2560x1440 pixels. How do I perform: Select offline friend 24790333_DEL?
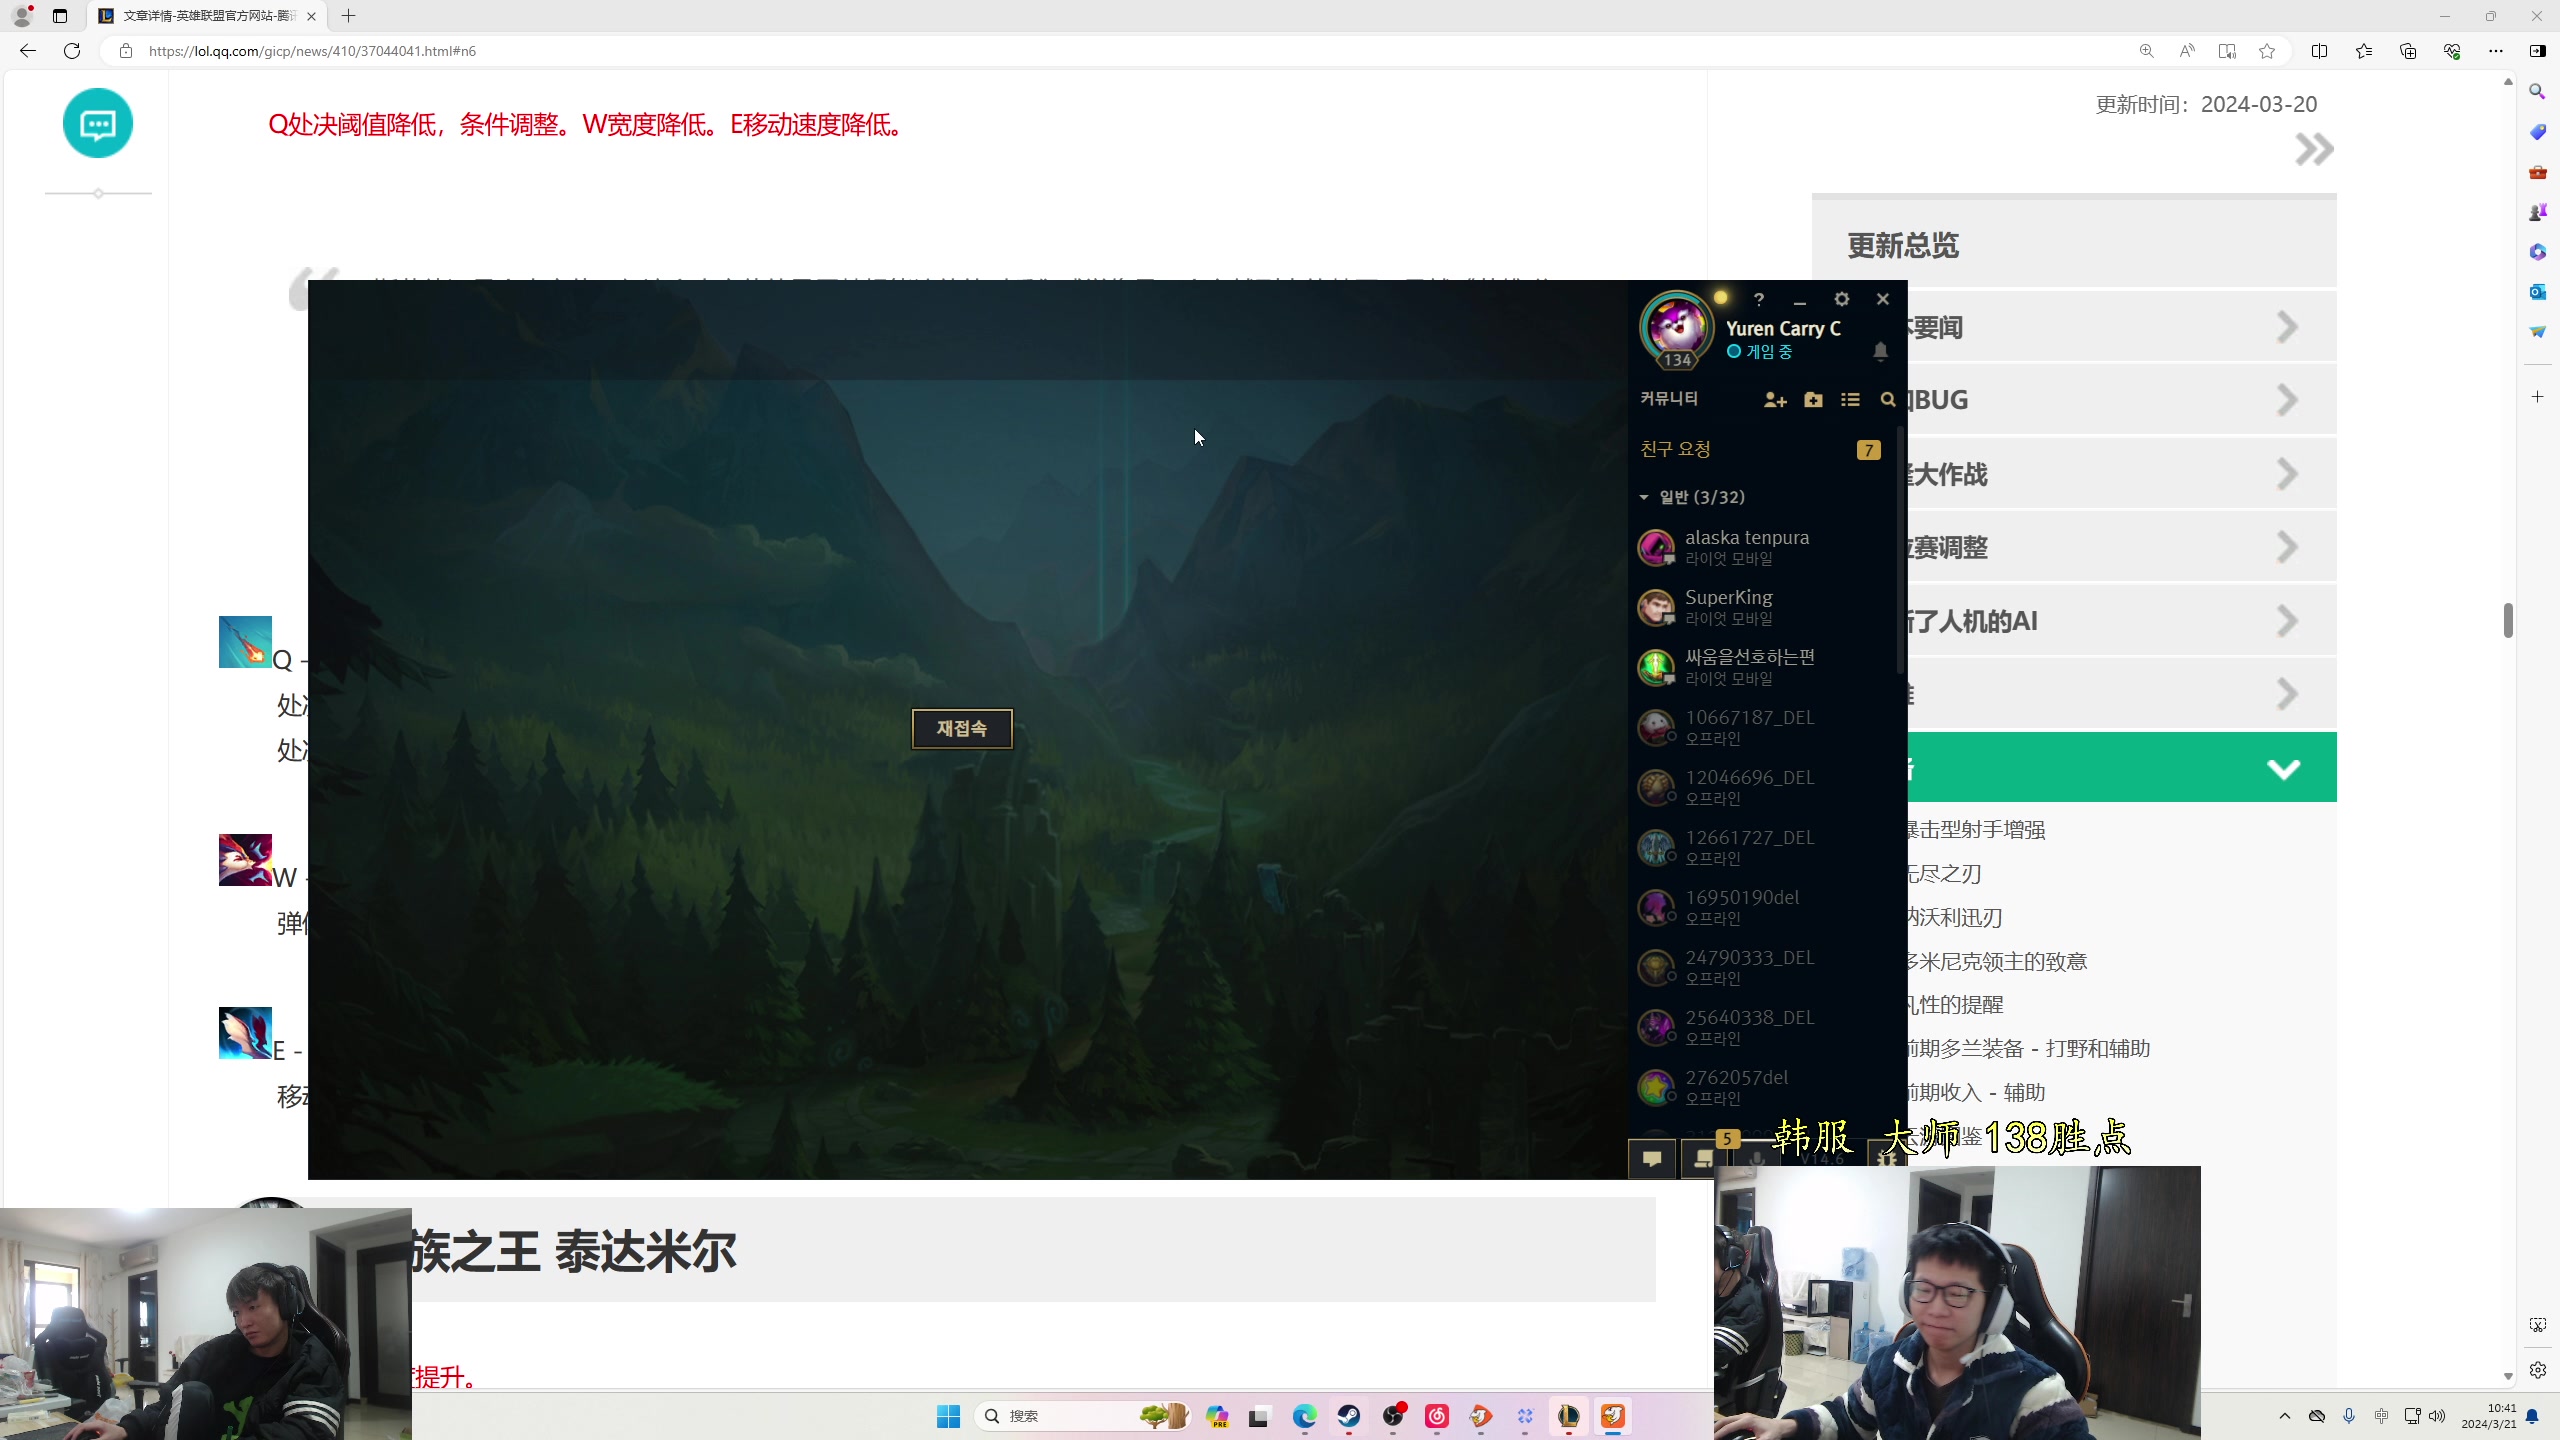pyautogui.click(x=1760, y=967)
